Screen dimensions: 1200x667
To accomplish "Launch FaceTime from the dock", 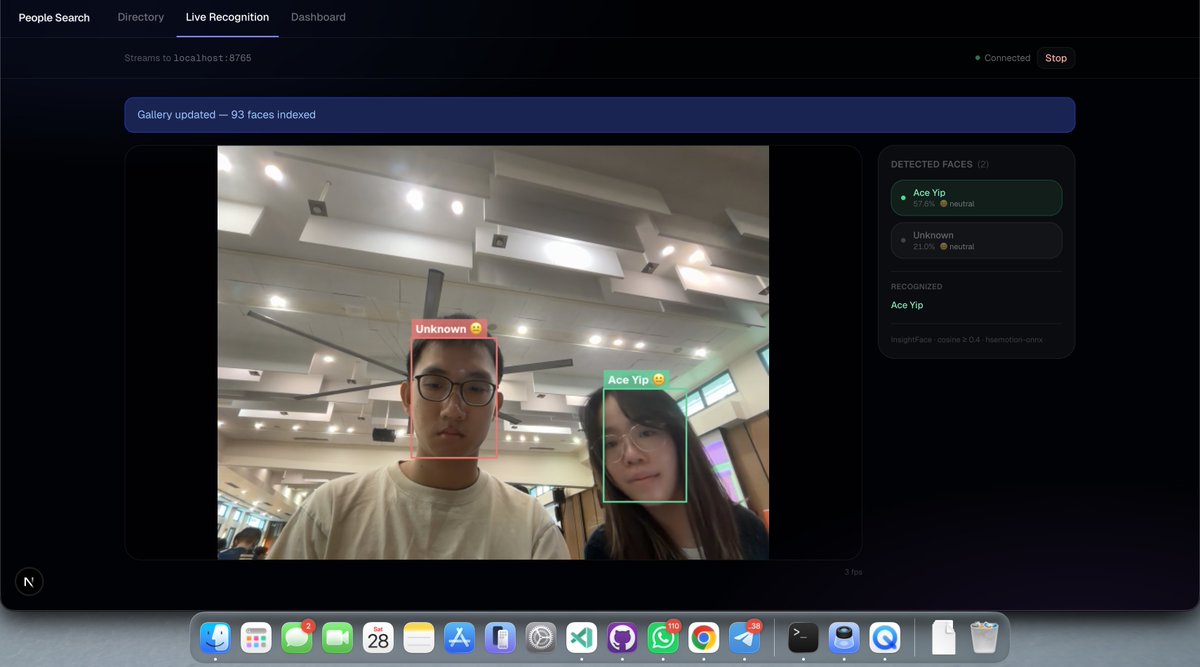I will [x=338, y=637].
